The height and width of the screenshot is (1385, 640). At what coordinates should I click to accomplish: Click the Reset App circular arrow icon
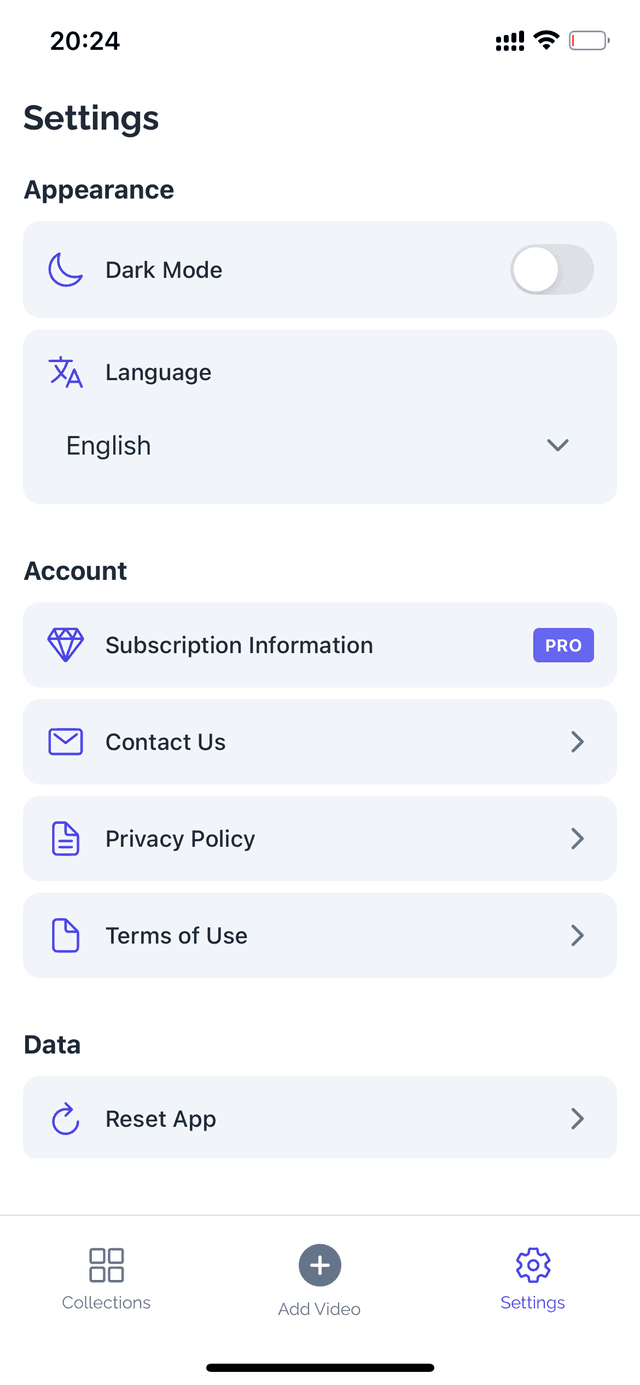click(x=66, y=1119)
